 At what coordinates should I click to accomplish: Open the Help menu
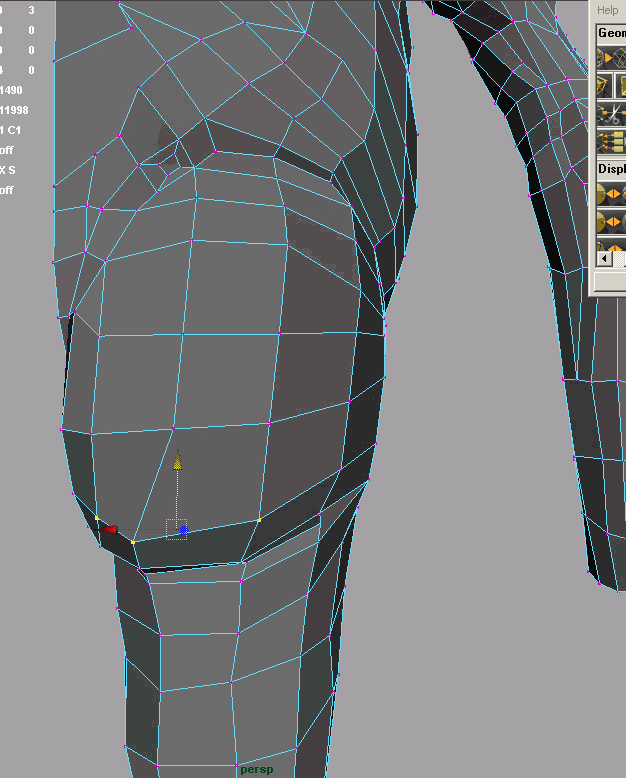608,10
